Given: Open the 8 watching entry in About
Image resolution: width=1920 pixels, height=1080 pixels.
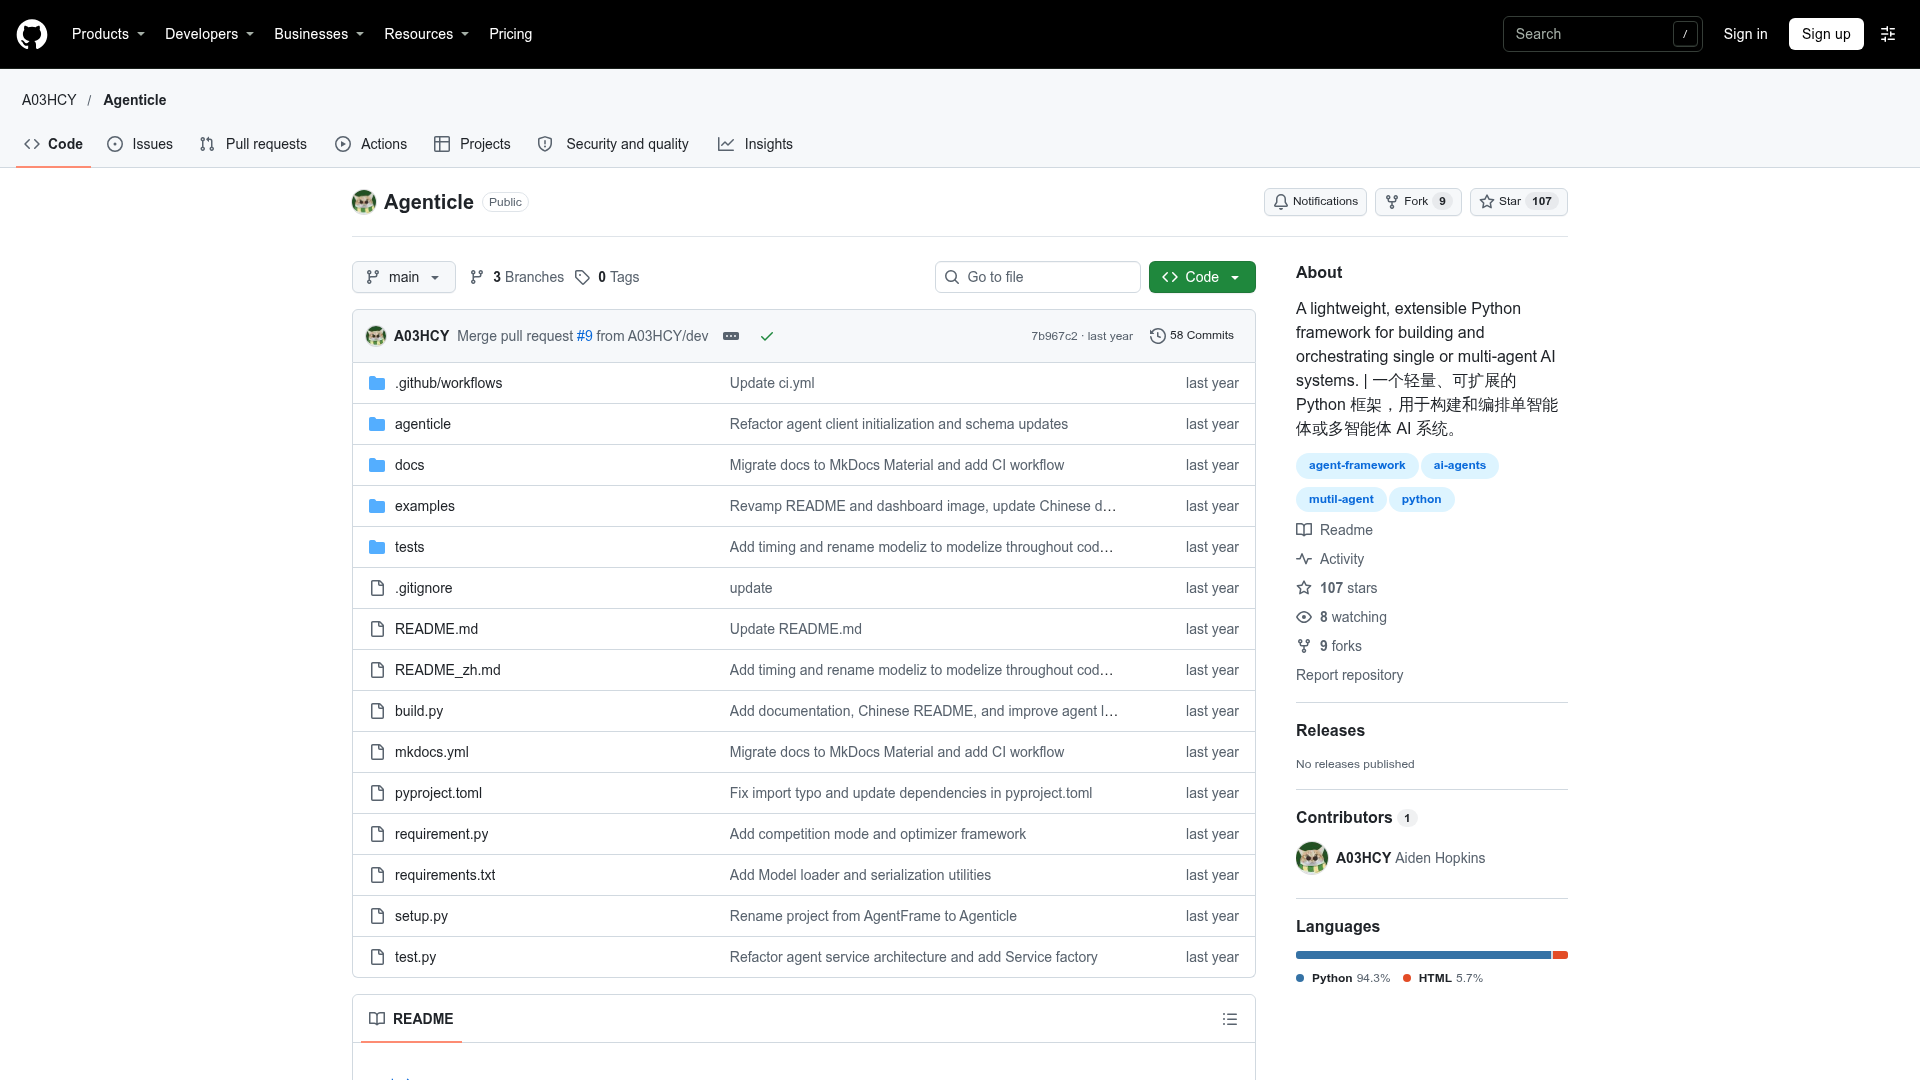Looking at the screenshot, I should click(1342, 617).
